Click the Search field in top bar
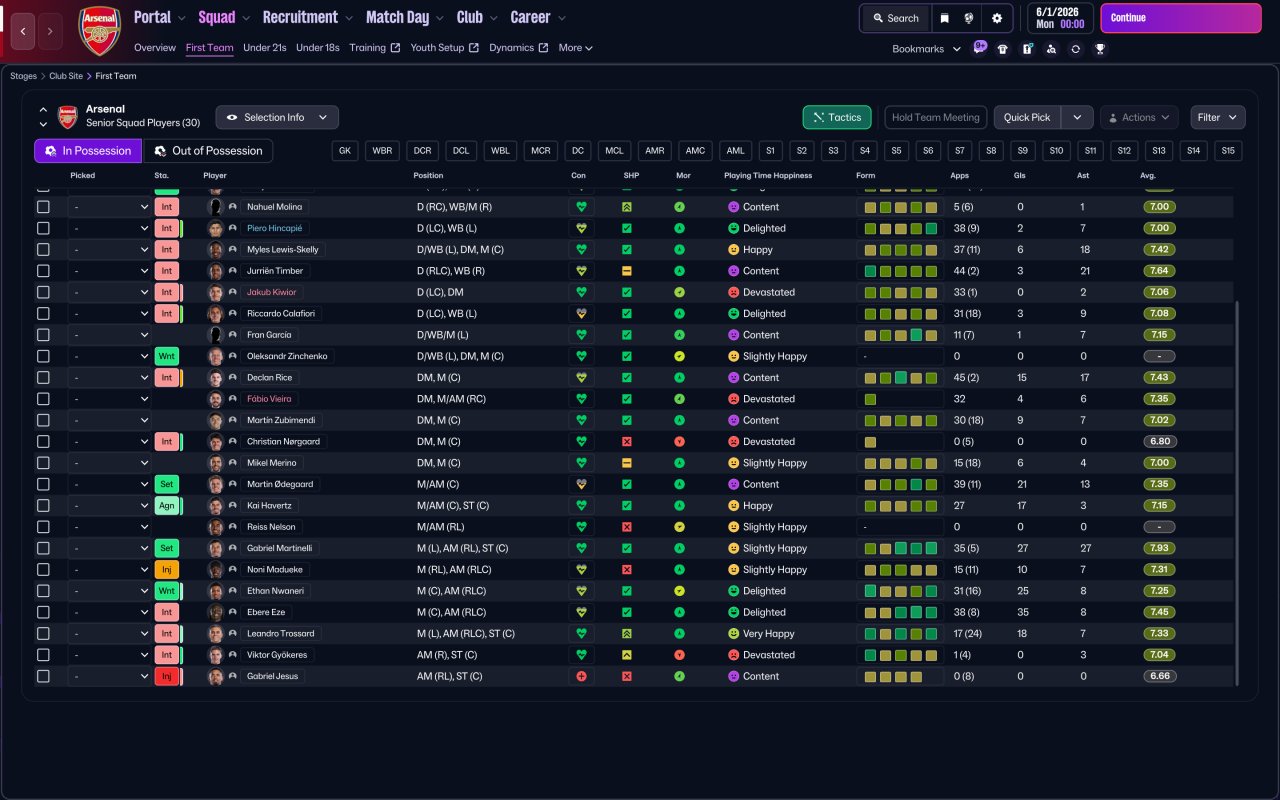 [895, 18]
